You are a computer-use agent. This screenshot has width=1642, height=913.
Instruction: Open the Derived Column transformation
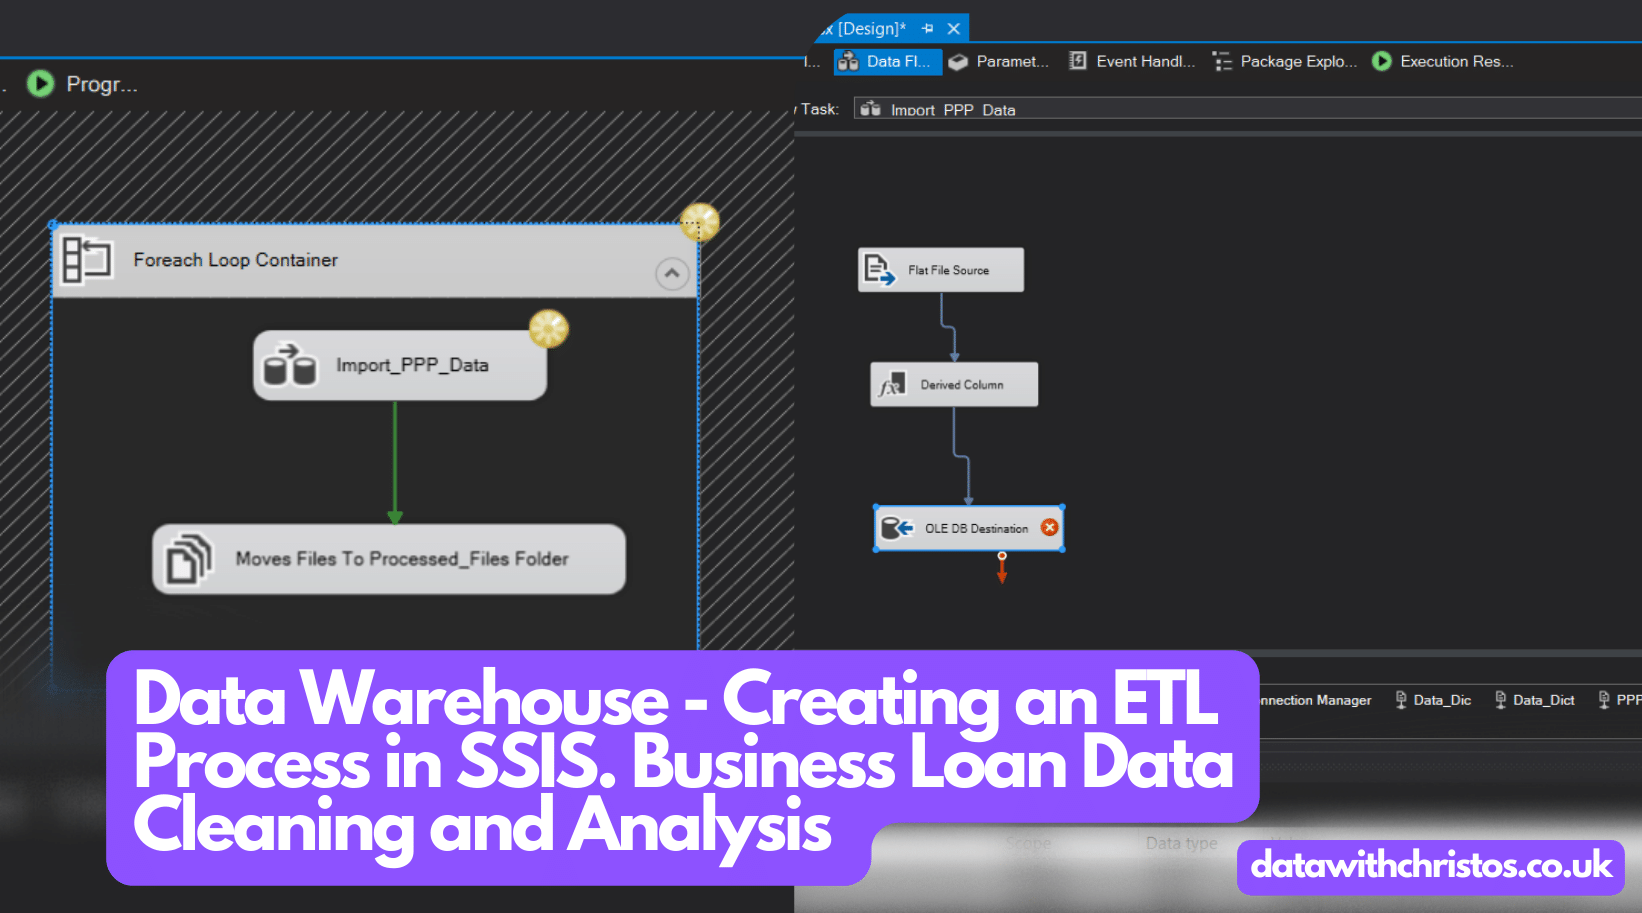pos(952,384)
